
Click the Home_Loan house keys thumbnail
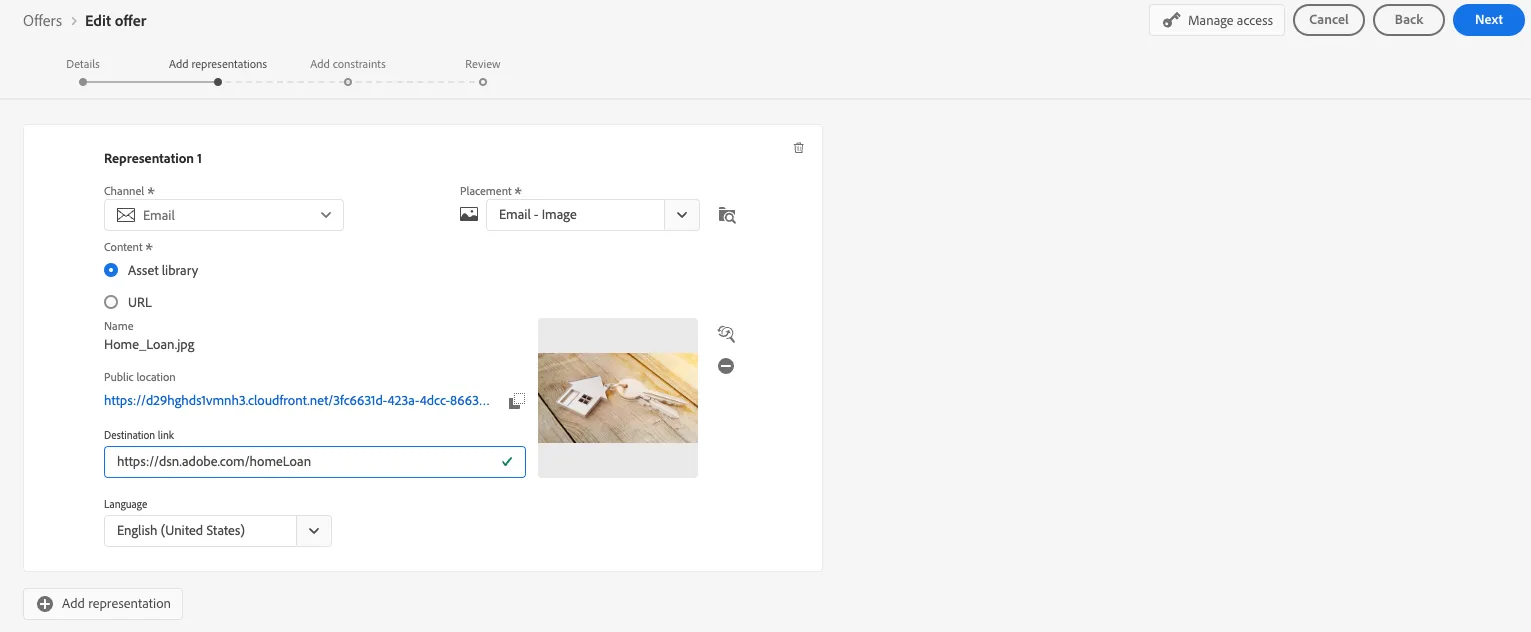coord(618,397)
